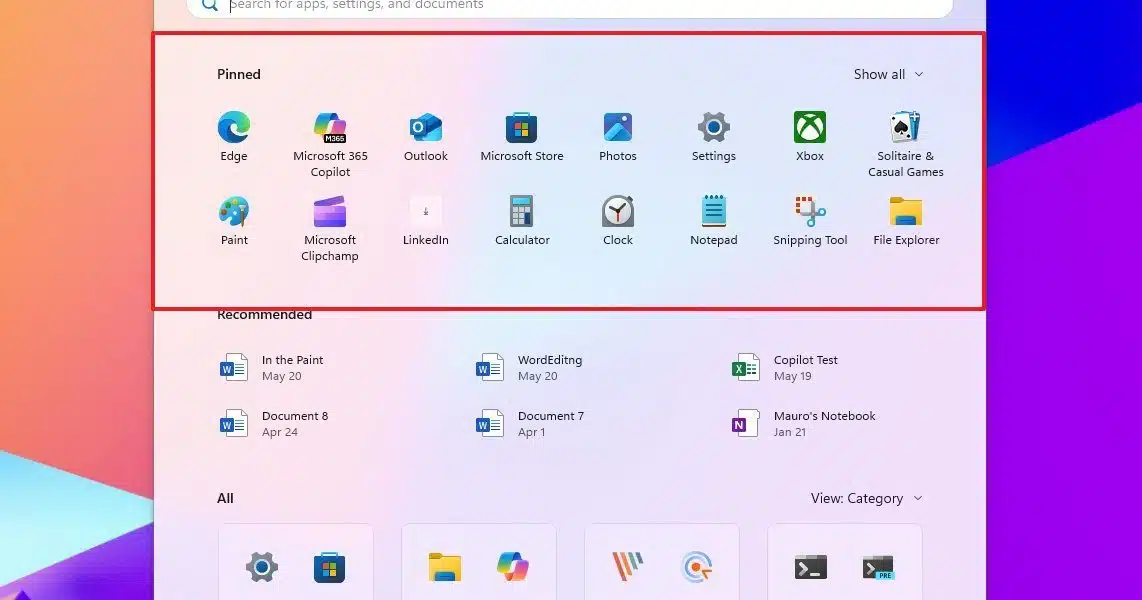Click the Start menu search box
This screenshot has height=600, width=1142.
click(x=570, y=5)
